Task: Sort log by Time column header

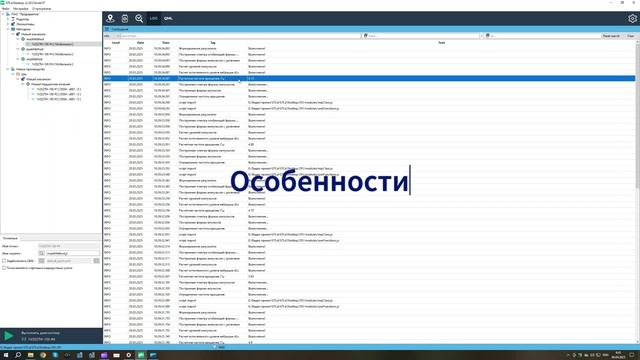Action: tap(165, 42)
